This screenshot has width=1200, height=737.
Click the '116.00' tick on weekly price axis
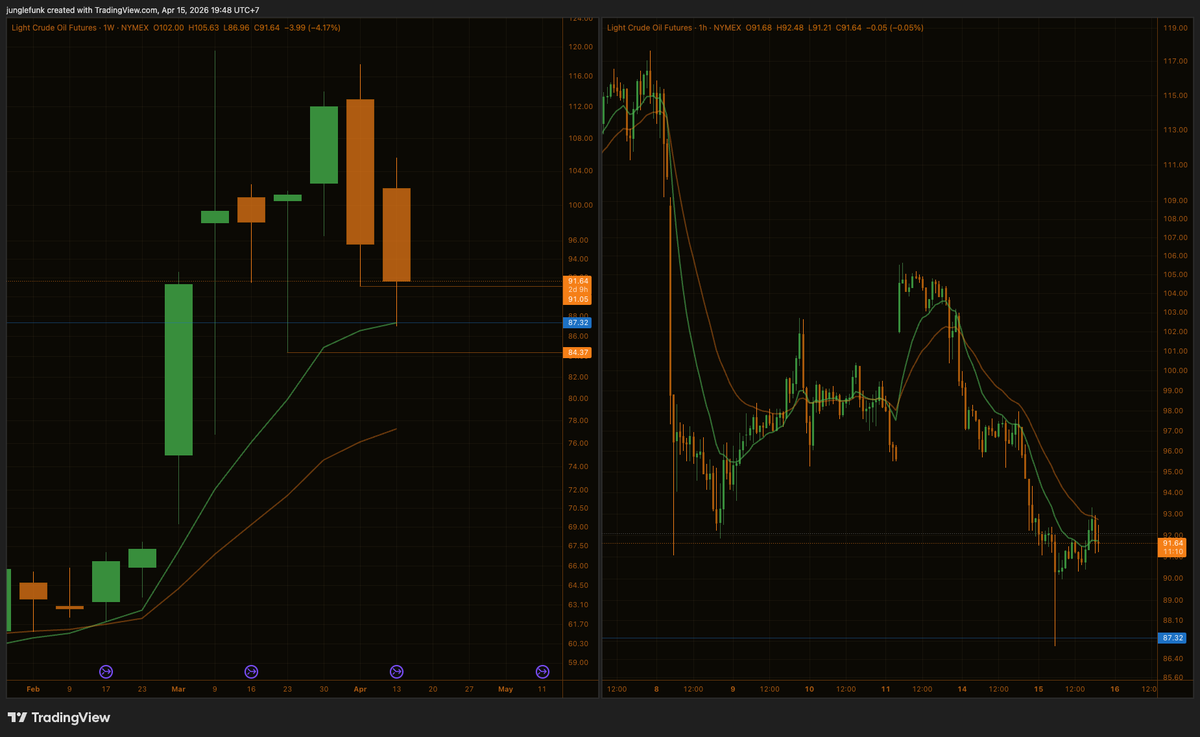[x=579, y=76]
